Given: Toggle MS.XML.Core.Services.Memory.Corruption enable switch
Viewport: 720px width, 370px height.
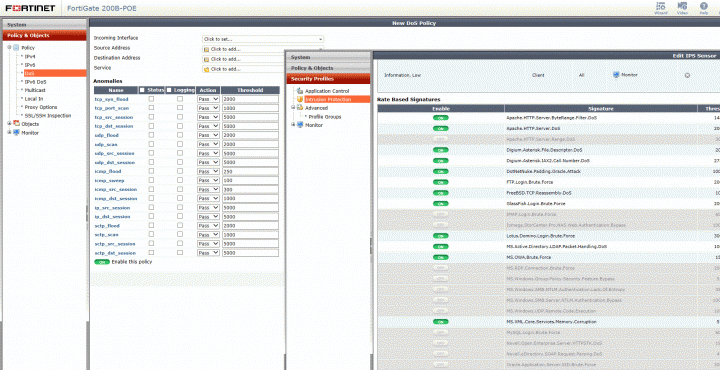Looking at the screenshot, I should coord(441,322).
